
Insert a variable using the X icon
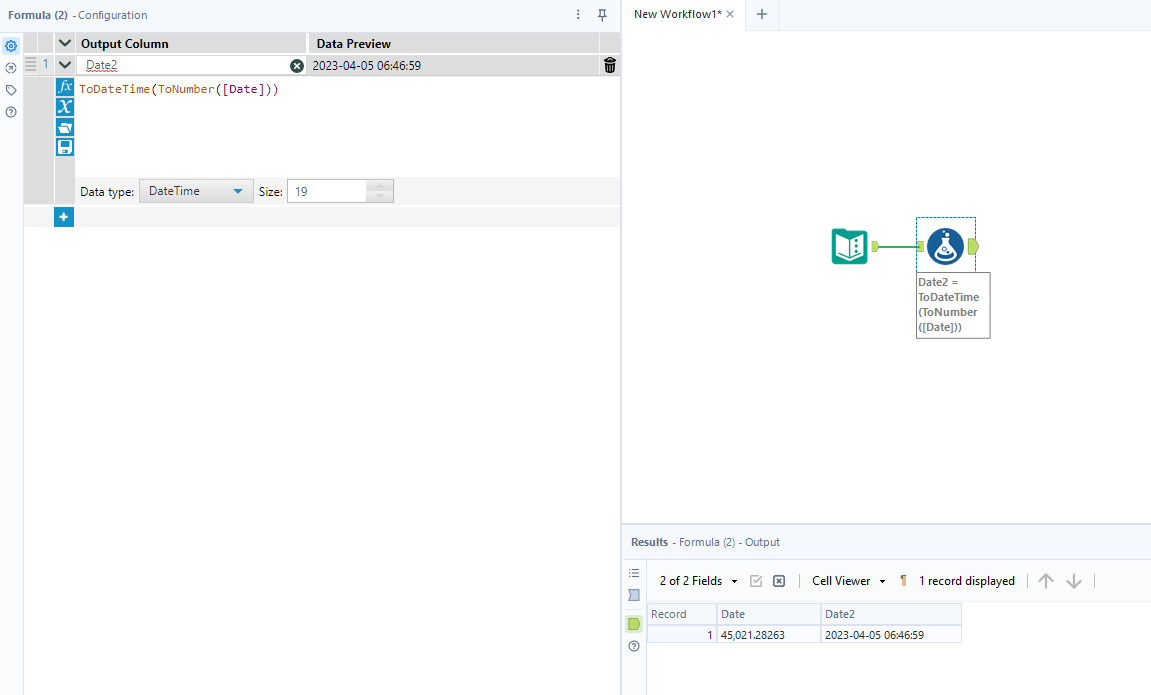point(65,106)
